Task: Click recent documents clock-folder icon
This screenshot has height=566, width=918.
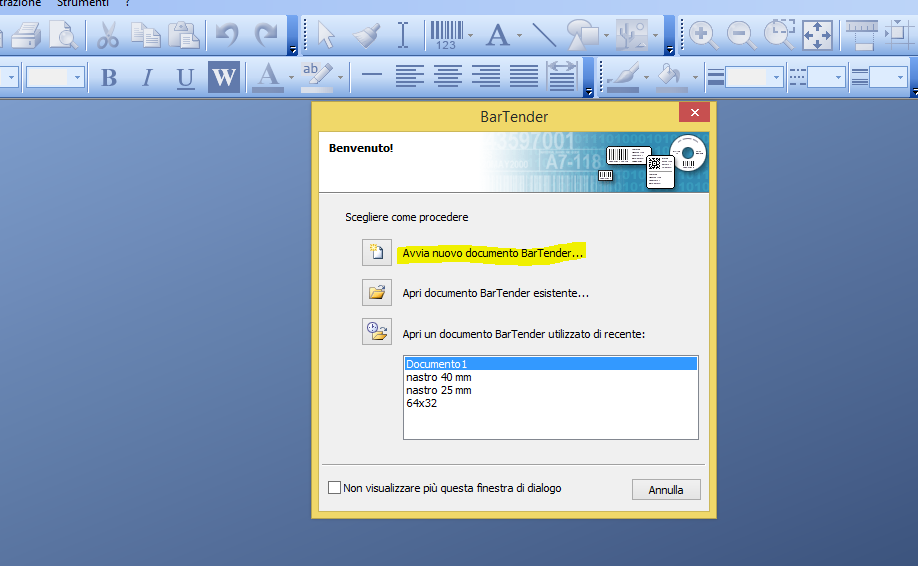Action: click(x=376, y=331)
